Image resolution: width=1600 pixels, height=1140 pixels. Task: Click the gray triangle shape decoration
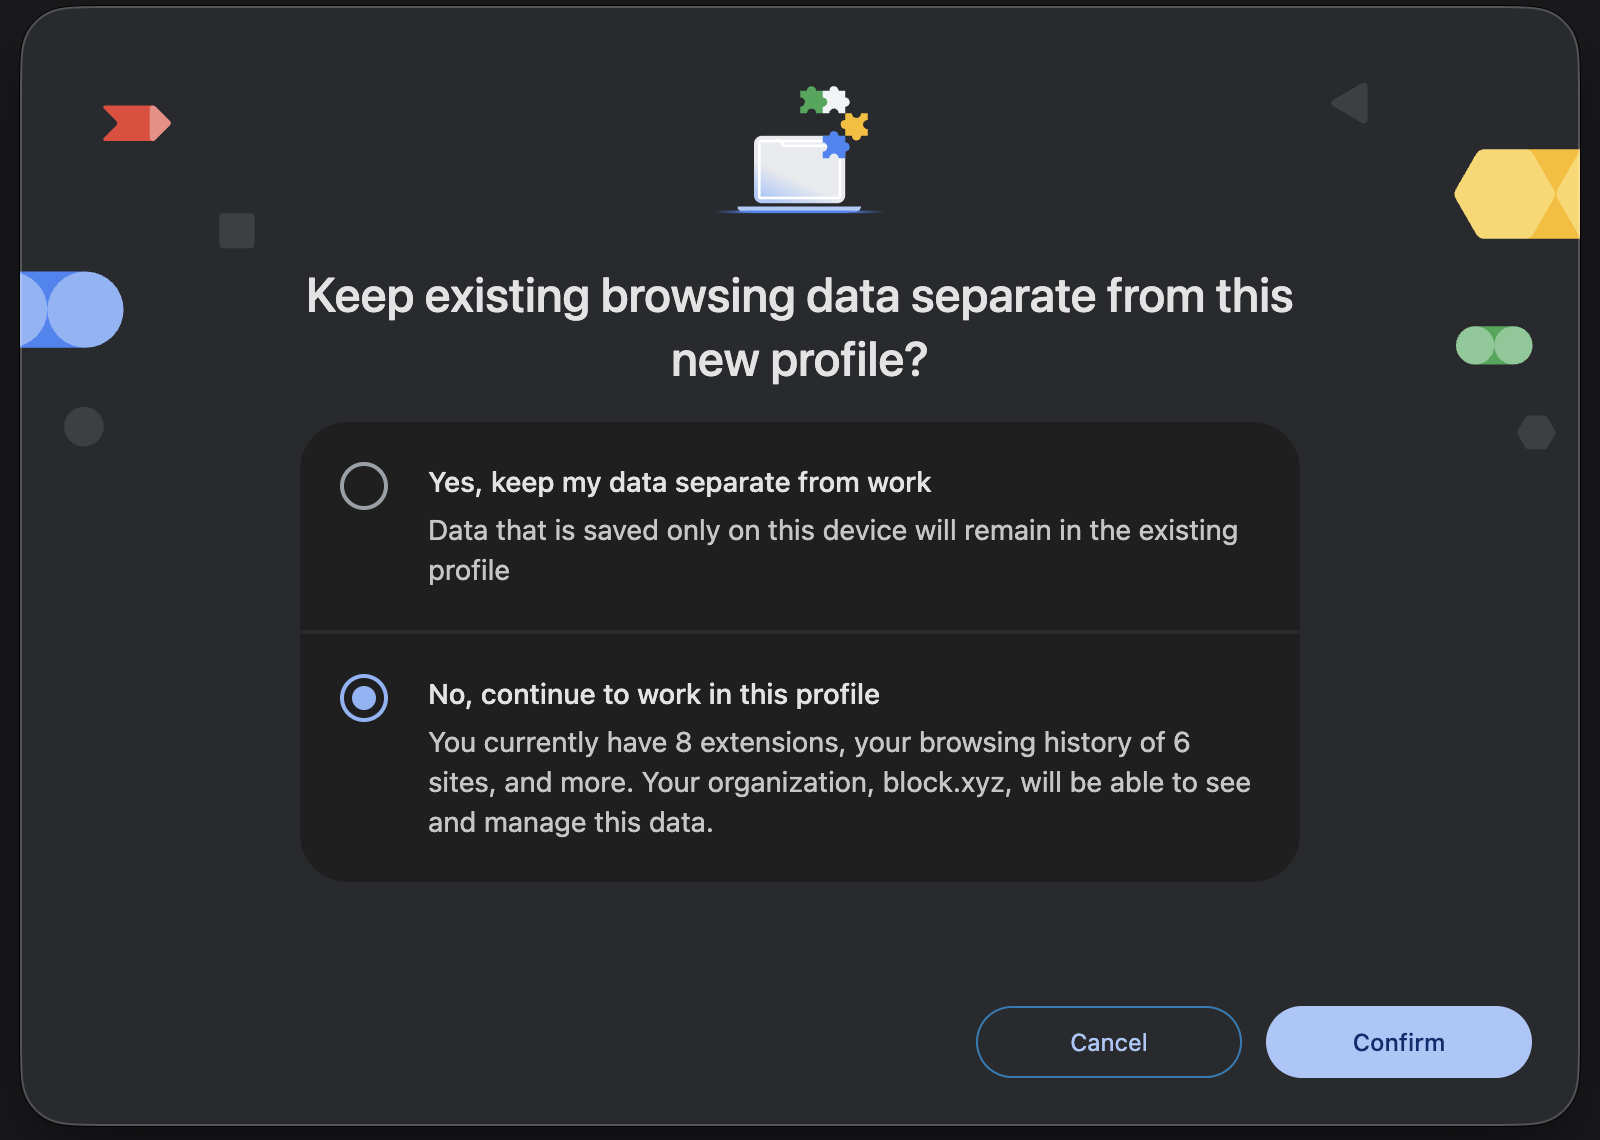[1350, 103]
